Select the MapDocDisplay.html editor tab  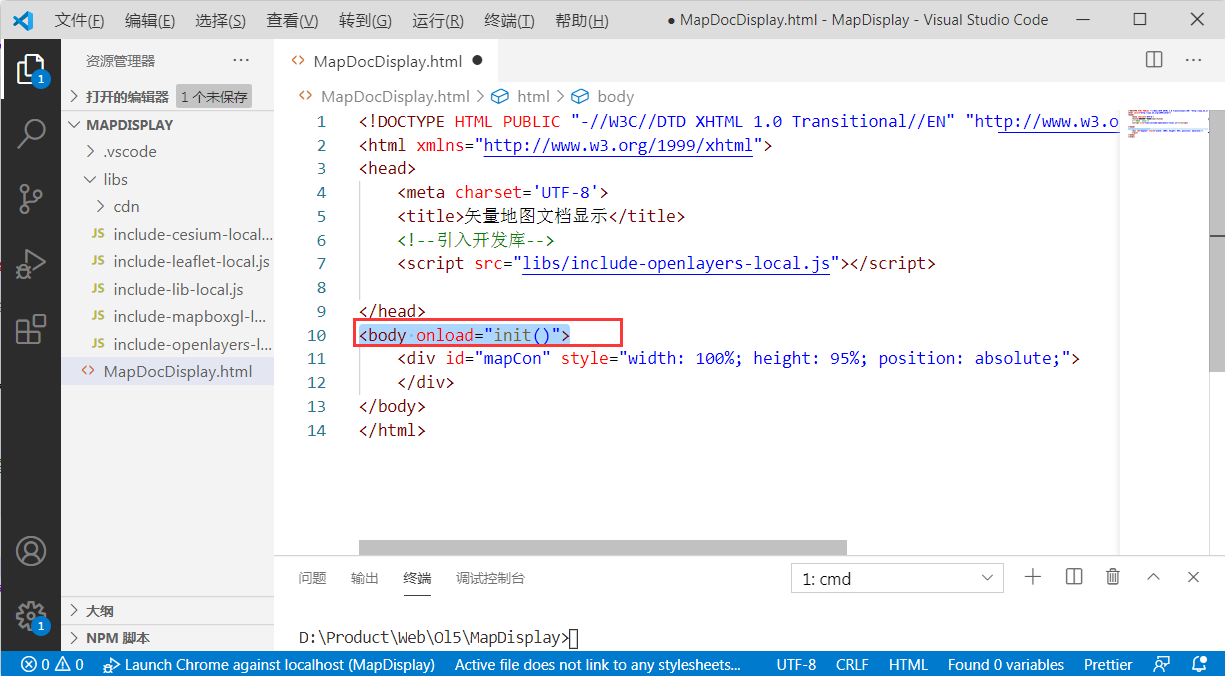click(388, 61)
